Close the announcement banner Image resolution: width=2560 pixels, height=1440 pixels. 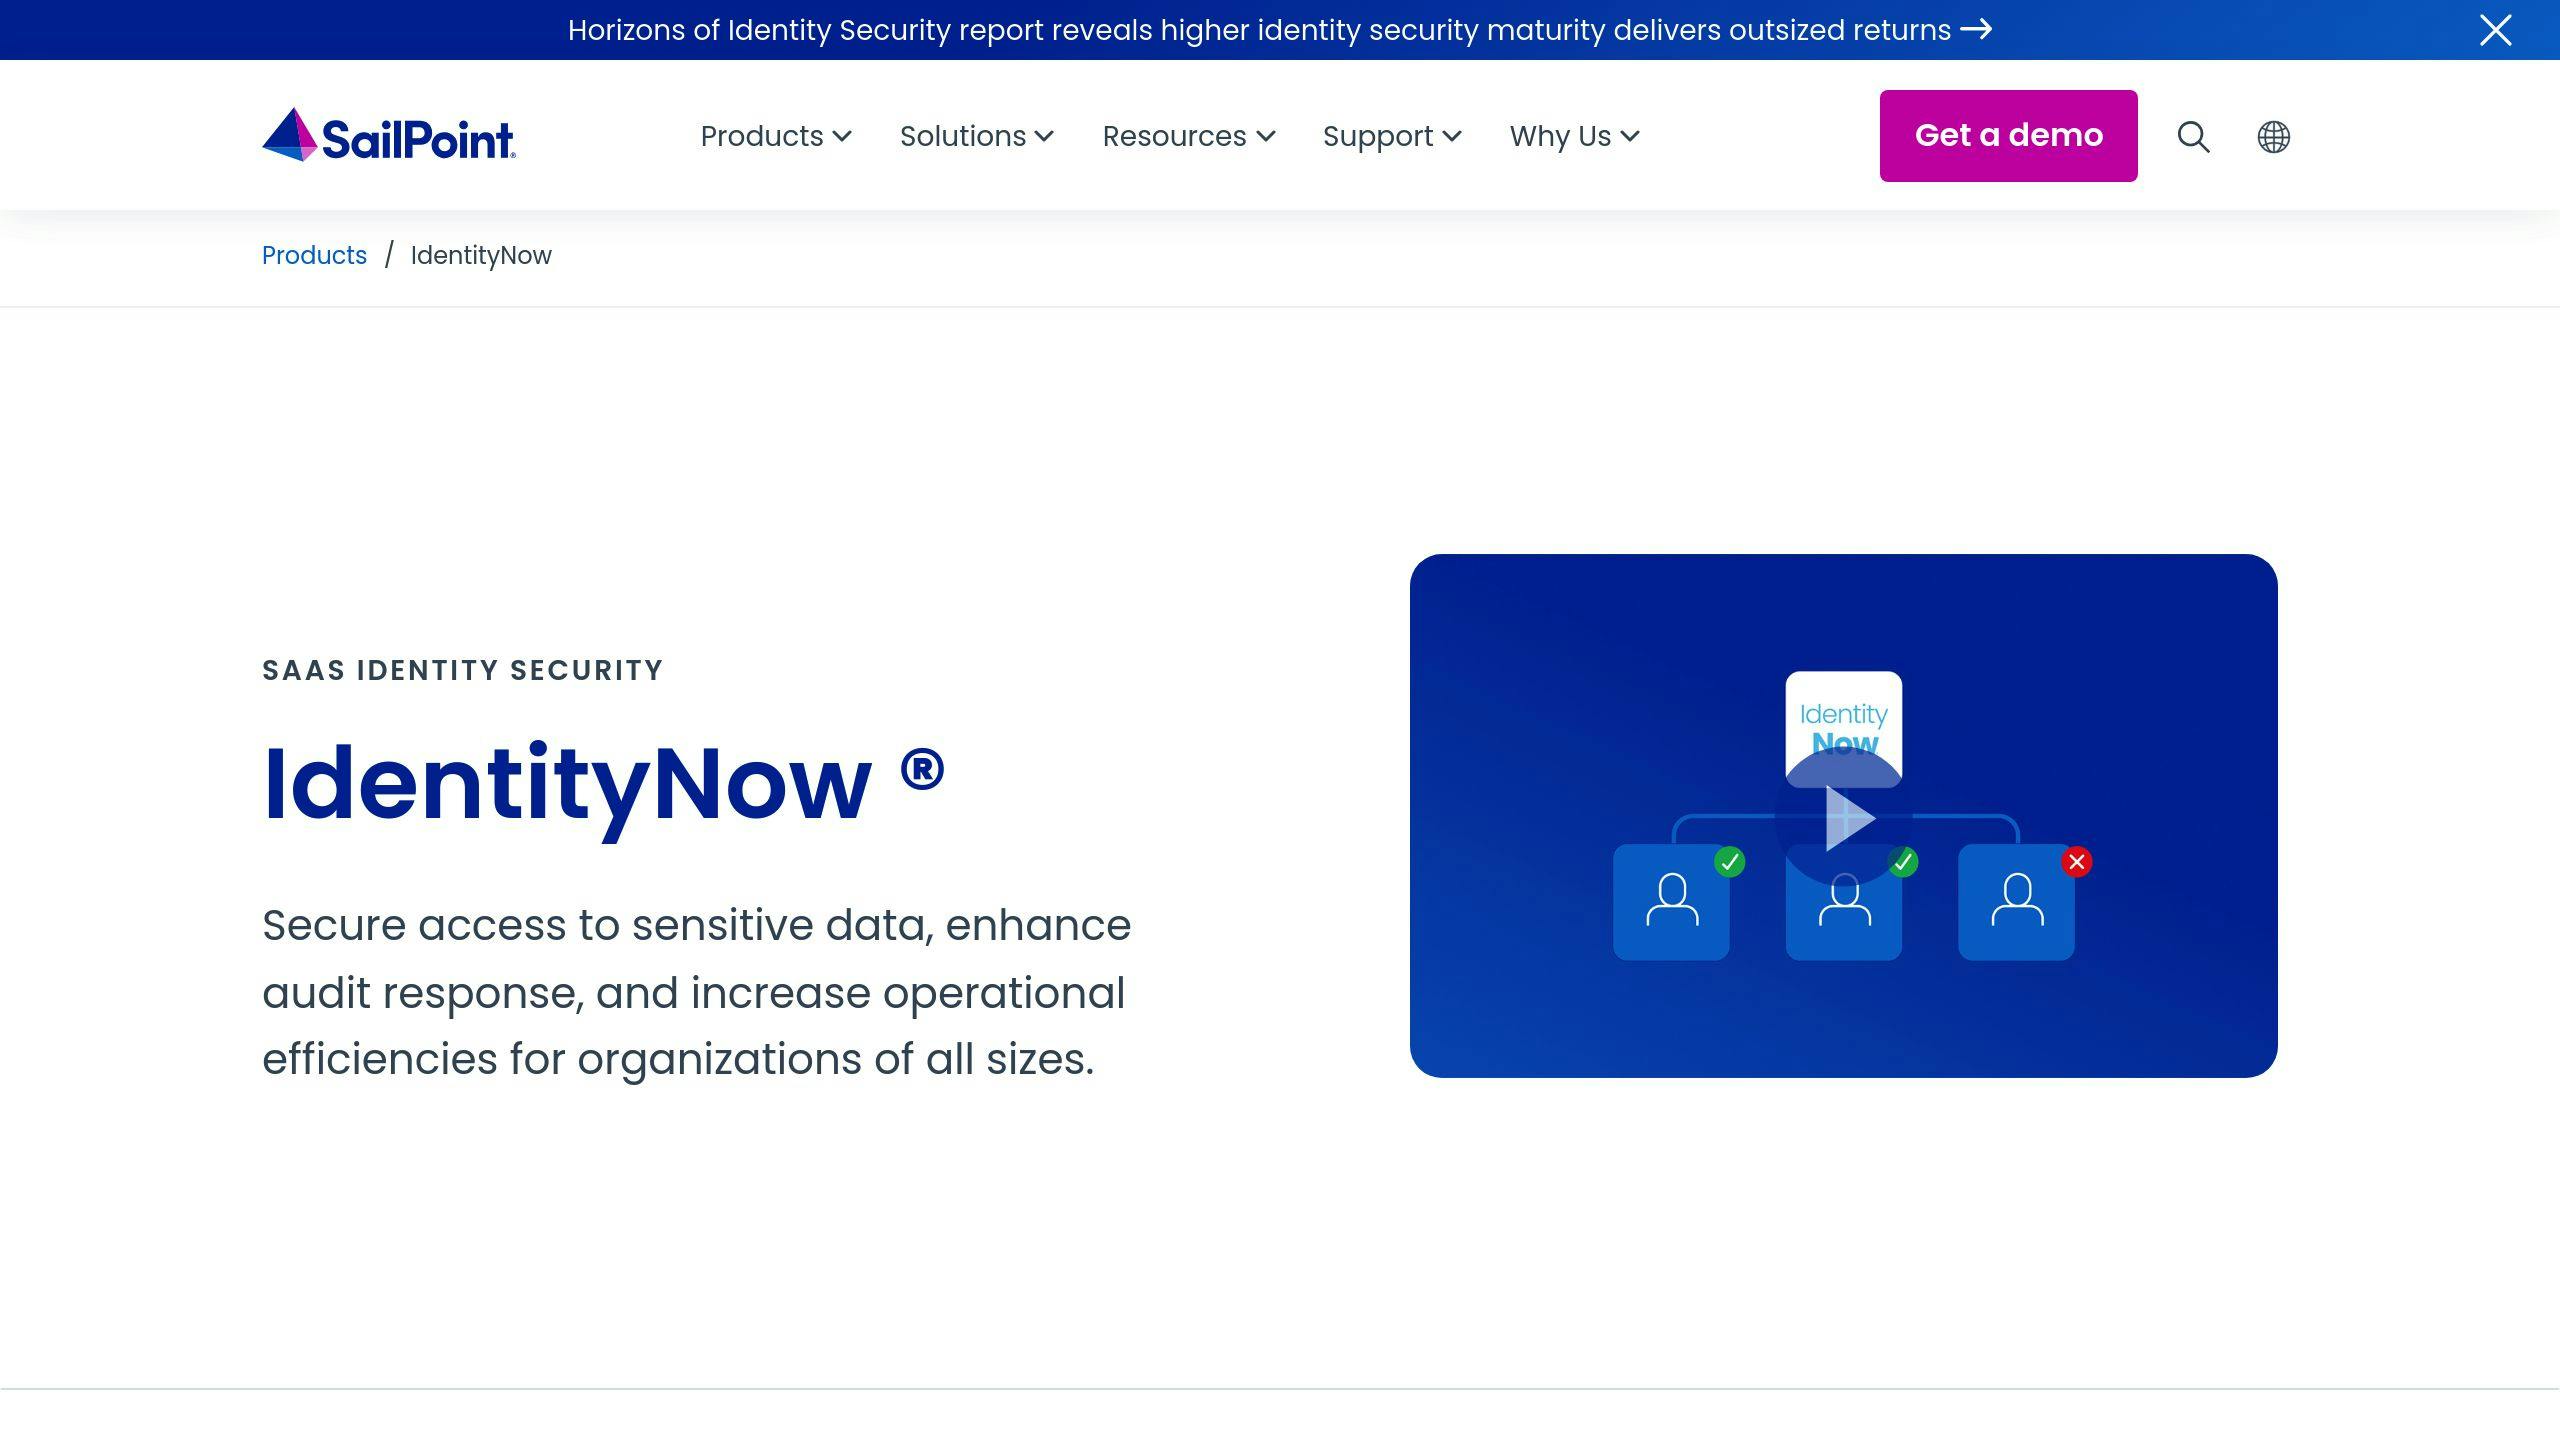pos(2495,30)
